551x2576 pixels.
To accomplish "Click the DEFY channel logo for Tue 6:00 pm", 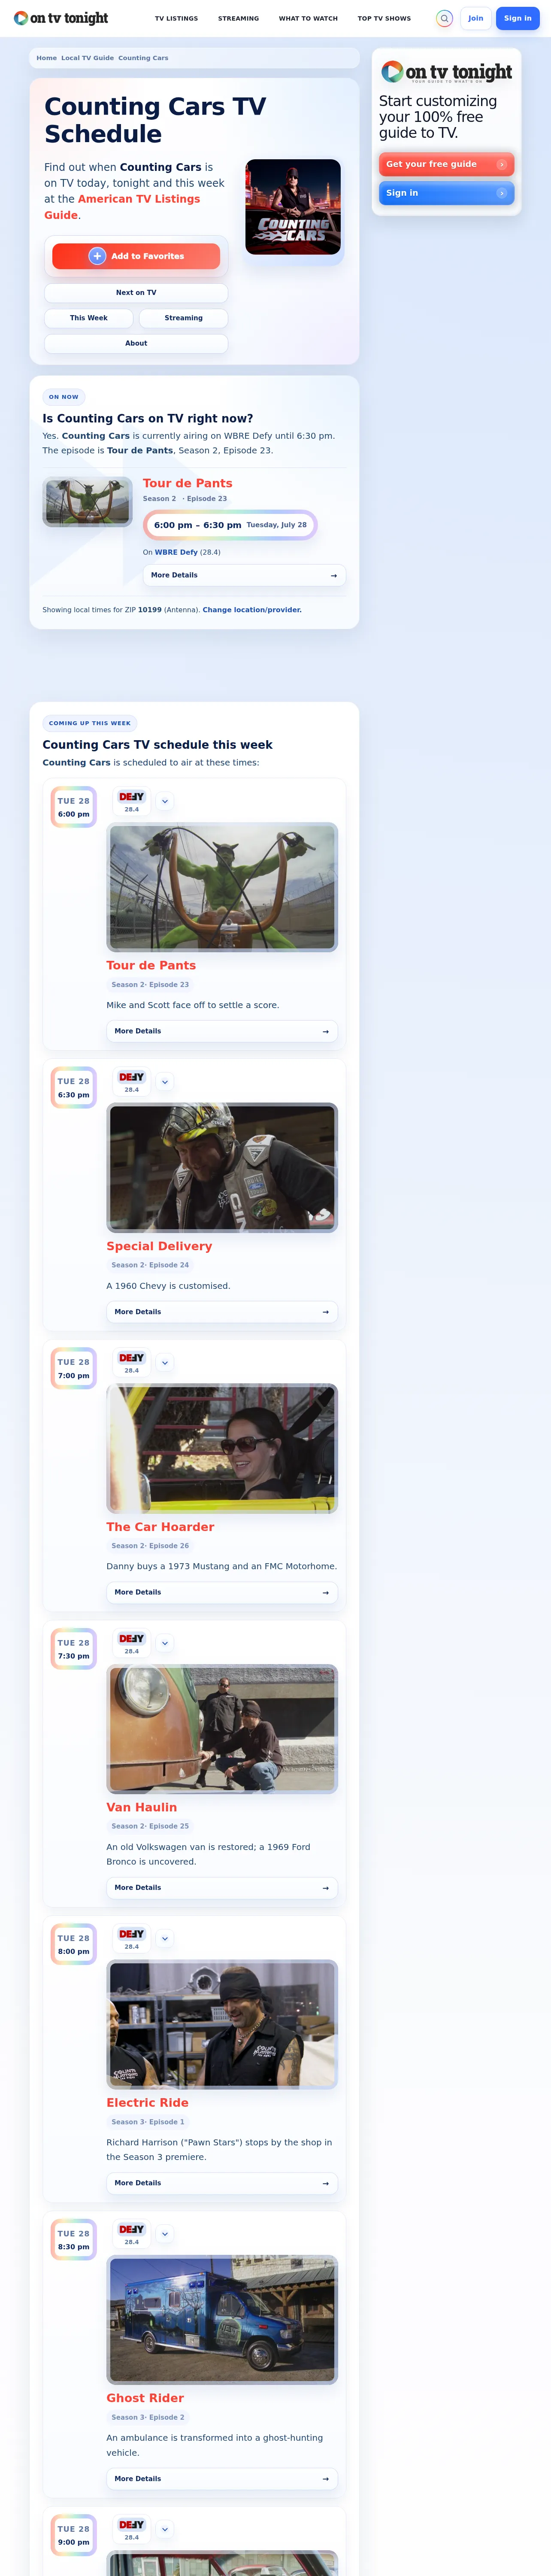I will (132, 797).
